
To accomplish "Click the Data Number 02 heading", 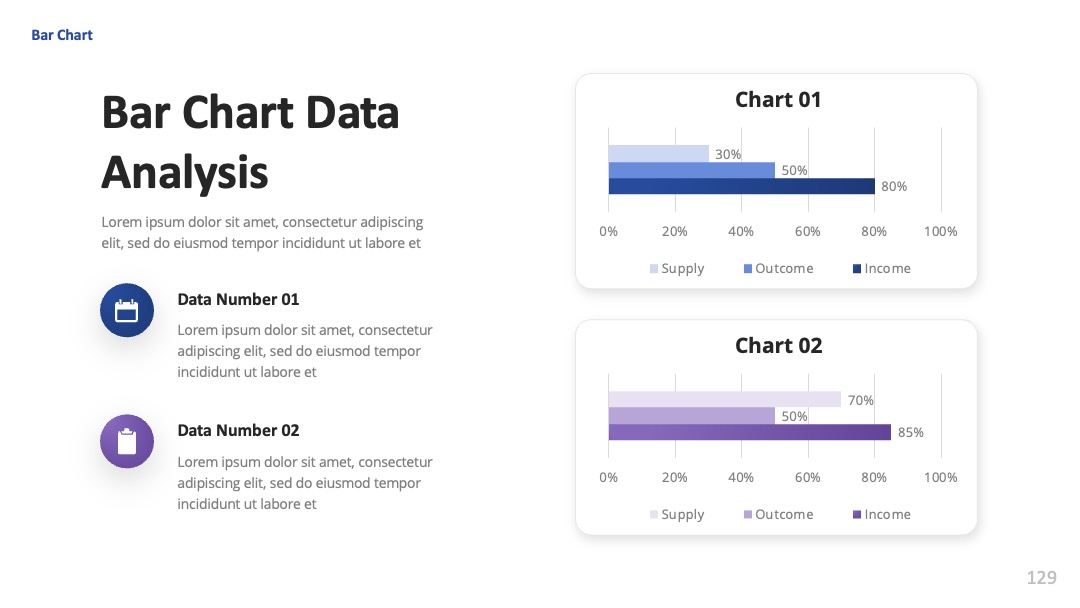I will click(x=238, y=430).
